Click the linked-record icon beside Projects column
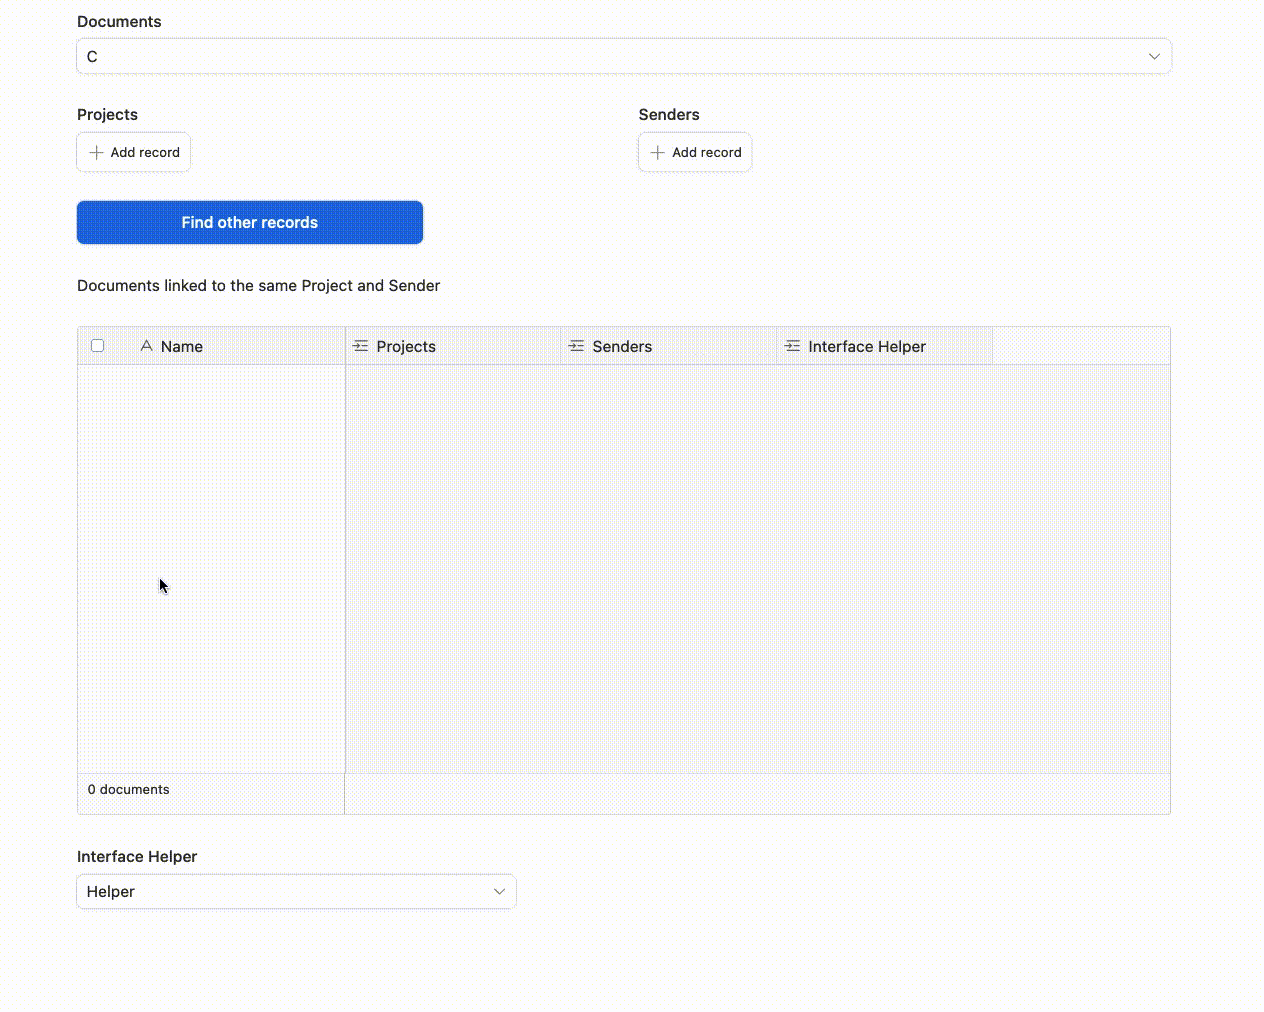The width and height of the screenshot is (1264, 1012). pos(361,346)
